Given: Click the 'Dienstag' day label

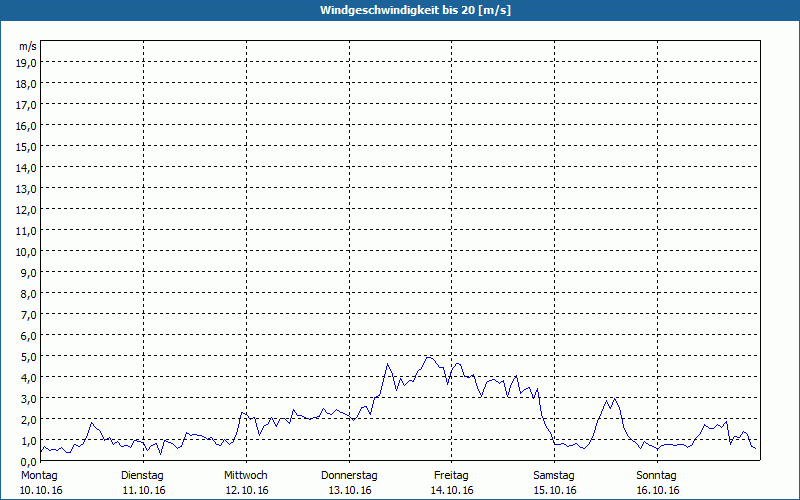Looking at the screenshot, I should click(x=142, y=476).
